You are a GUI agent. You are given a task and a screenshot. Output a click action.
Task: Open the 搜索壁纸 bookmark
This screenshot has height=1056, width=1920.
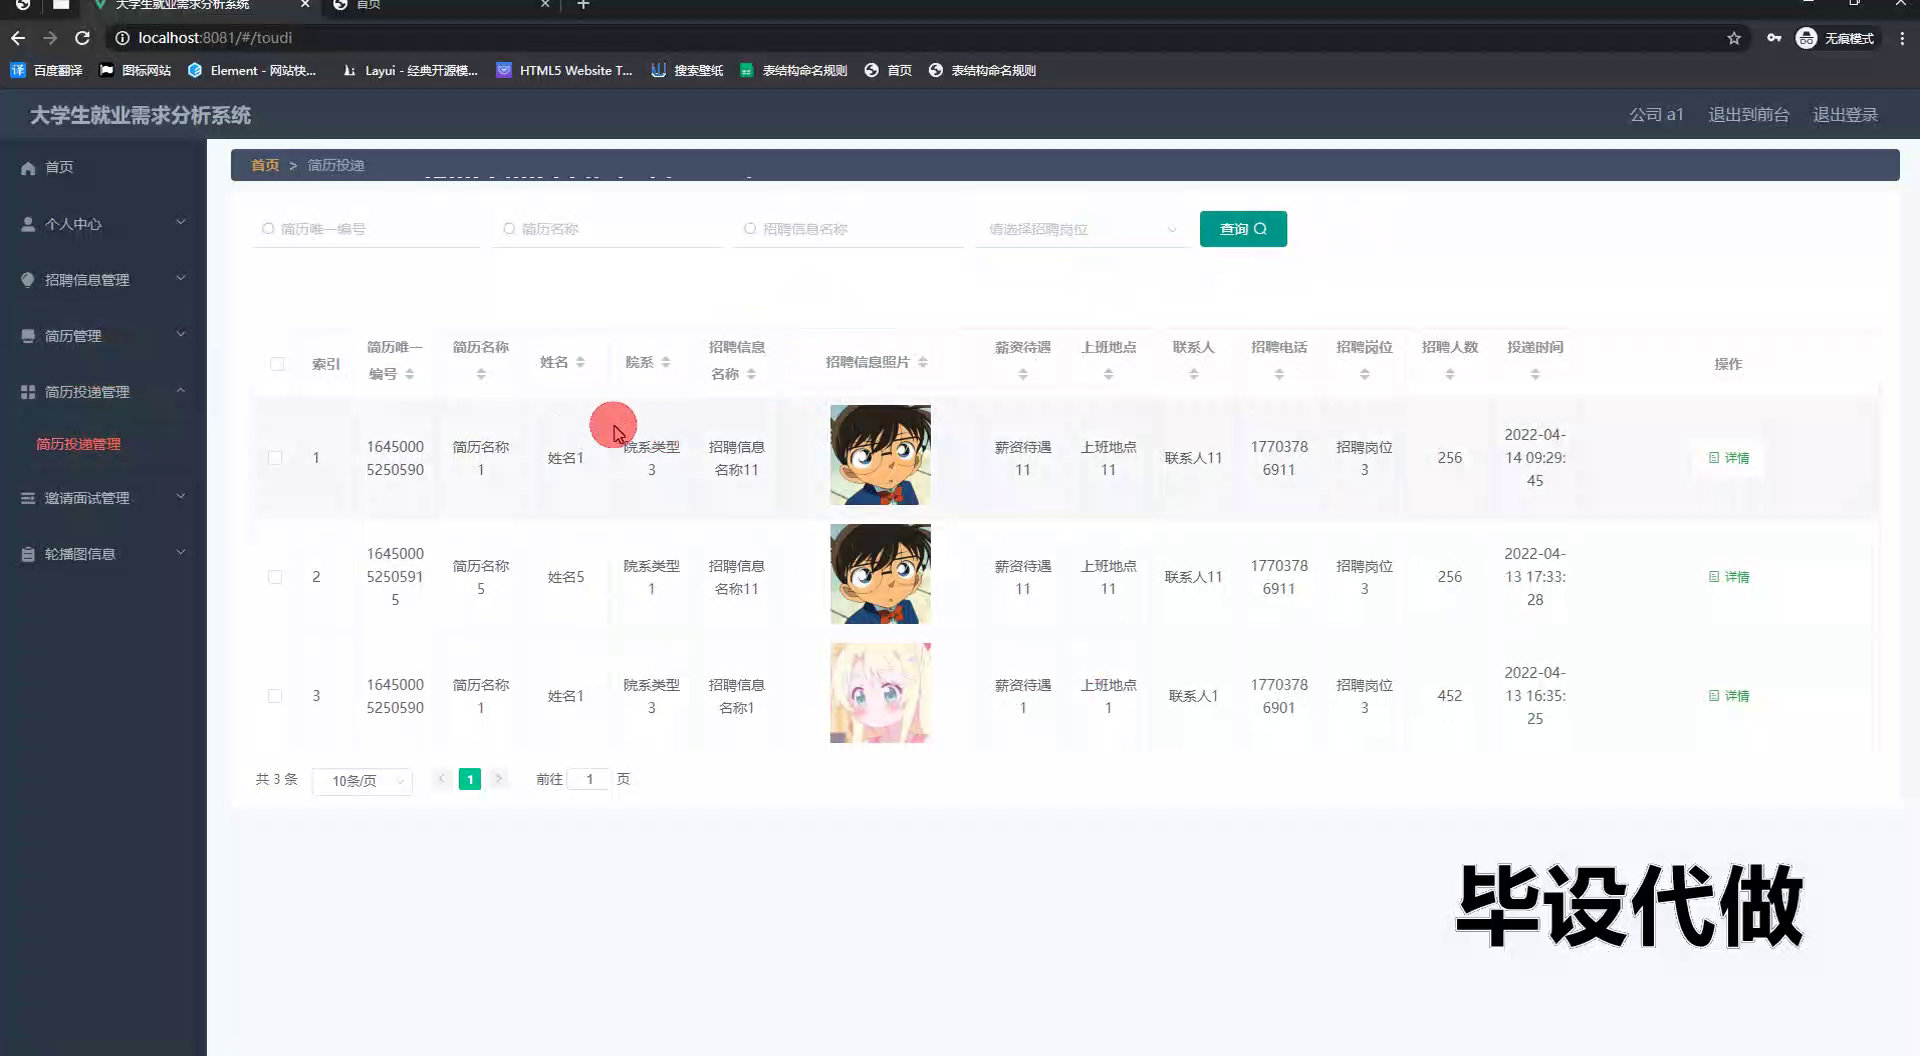pyautogui.click(x=687, y=70)
